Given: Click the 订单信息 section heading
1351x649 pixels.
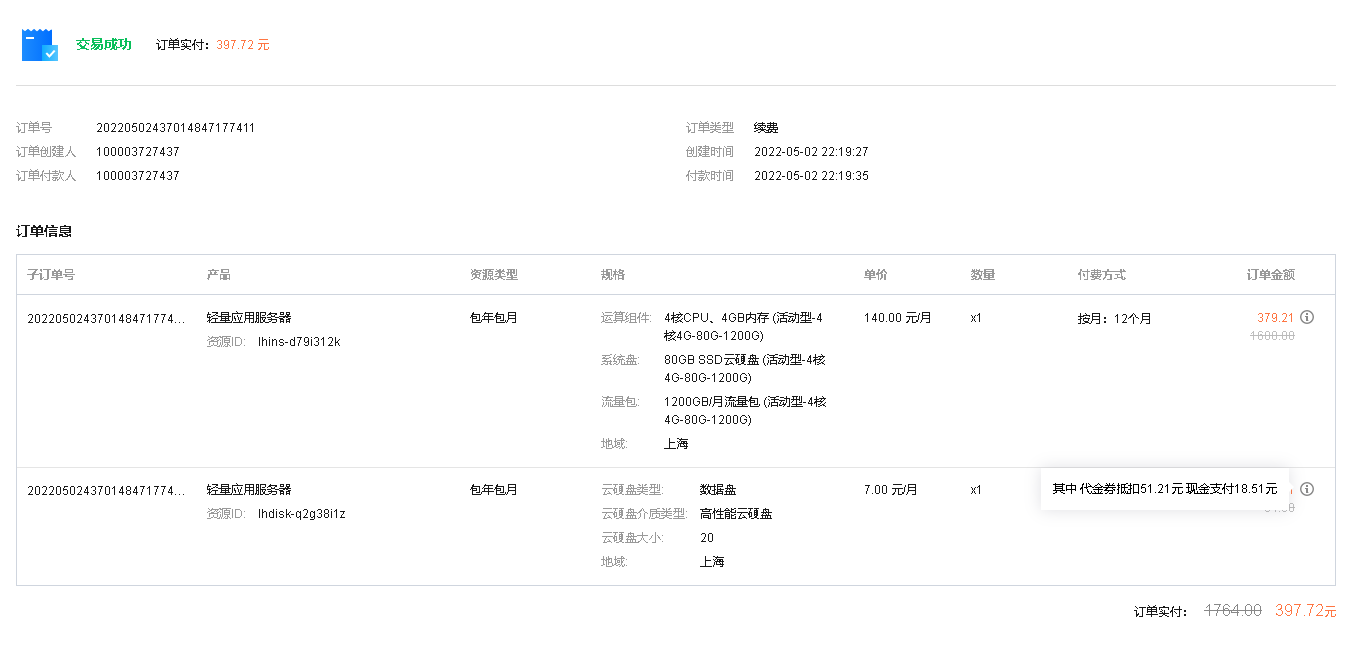Looking at the screenshot, I should pyautogui.click(x=44, y=231).
